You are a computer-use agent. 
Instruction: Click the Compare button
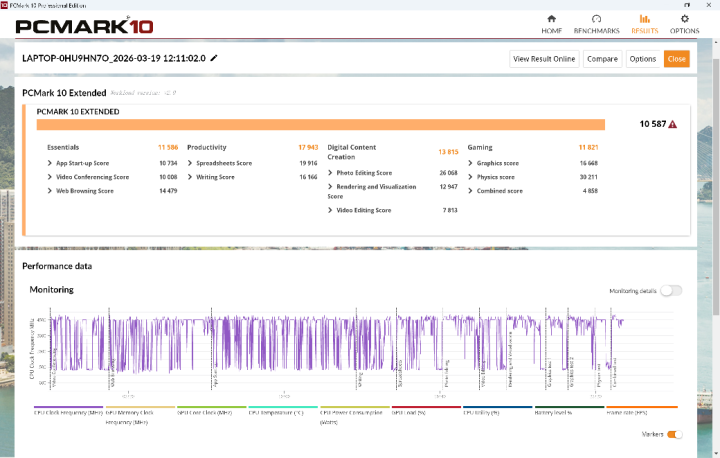(x=602, y=59)
